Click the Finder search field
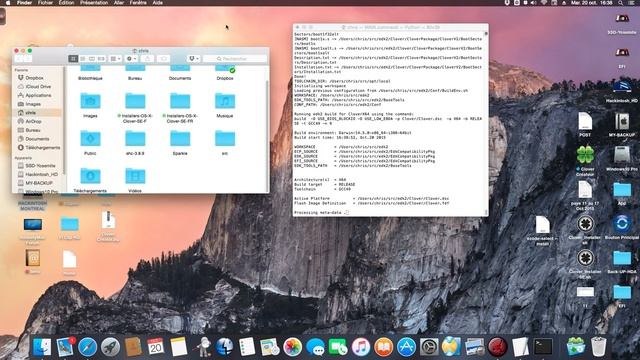 pos(235,59)
